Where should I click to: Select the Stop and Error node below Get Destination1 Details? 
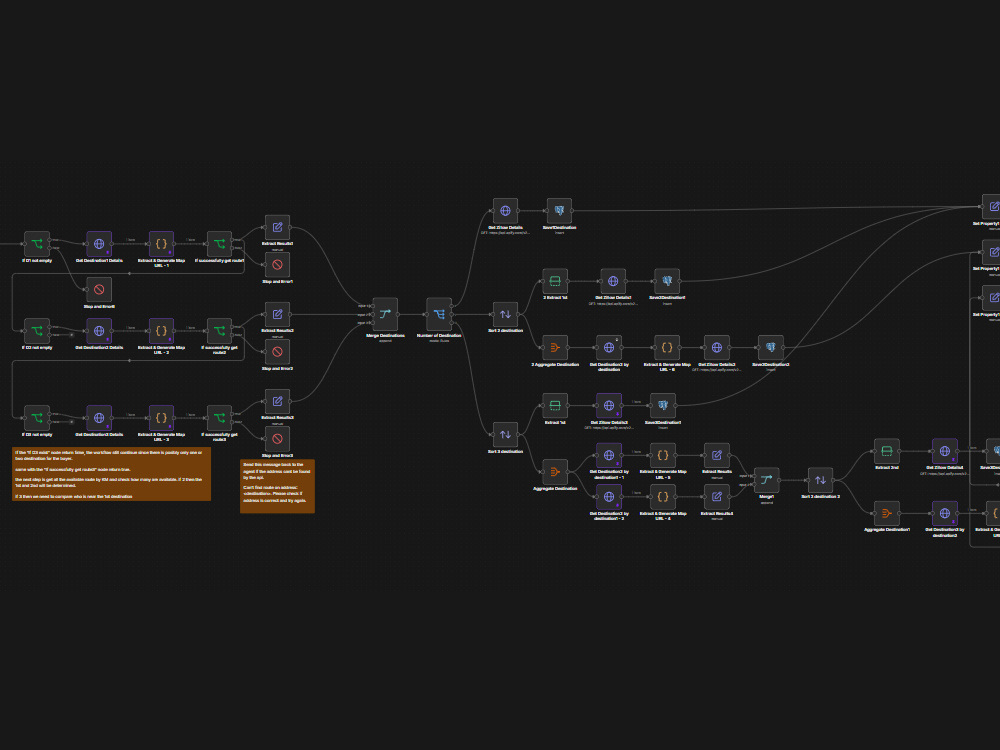pyautogui.click(x=99, y=290)
